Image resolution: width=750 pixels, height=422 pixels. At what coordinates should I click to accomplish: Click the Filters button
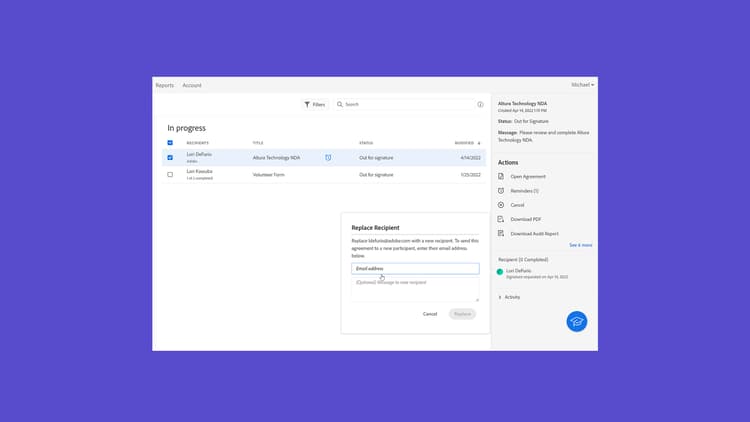315,104
